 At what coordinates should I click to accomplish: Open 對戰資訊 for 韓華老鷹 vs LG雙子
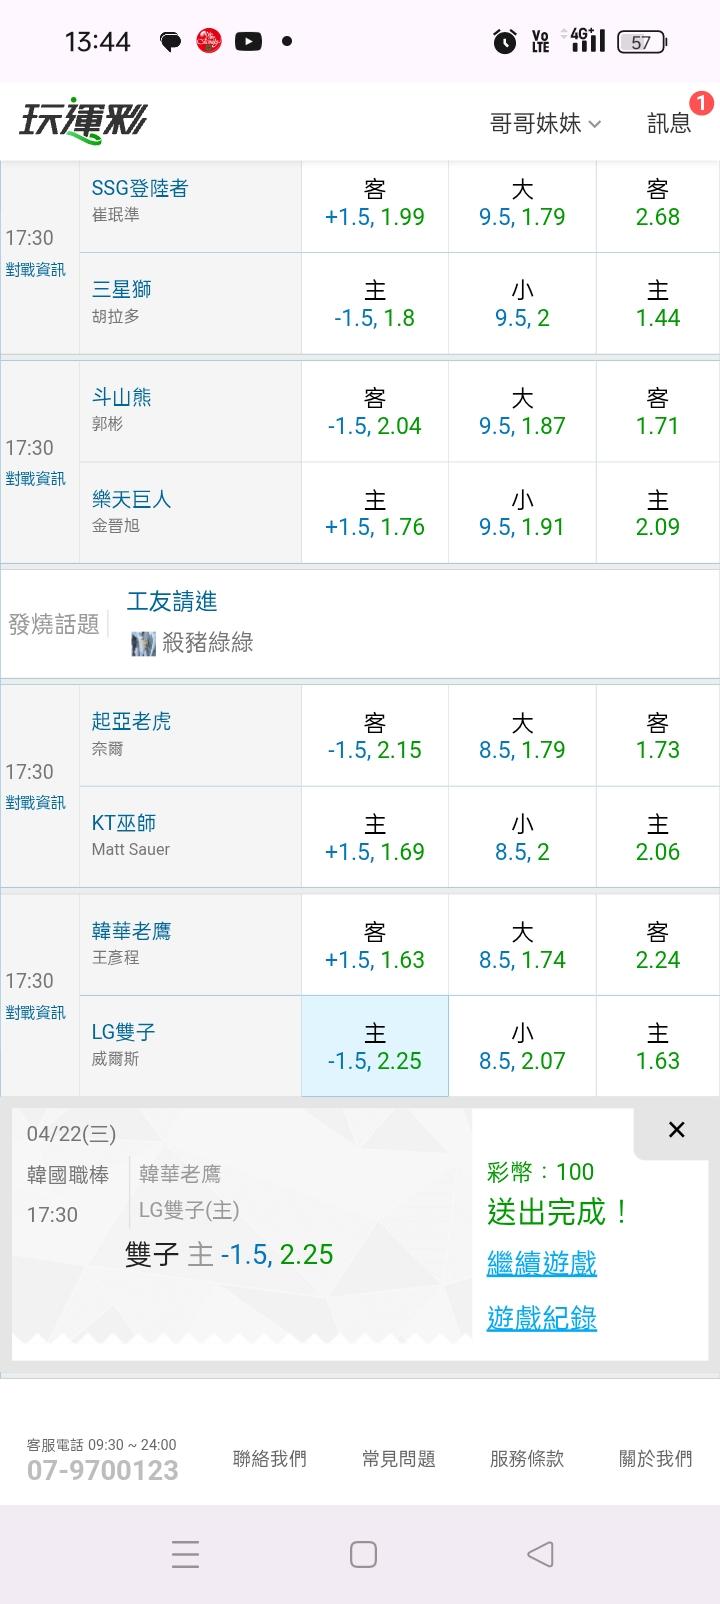pos(36,1012)
